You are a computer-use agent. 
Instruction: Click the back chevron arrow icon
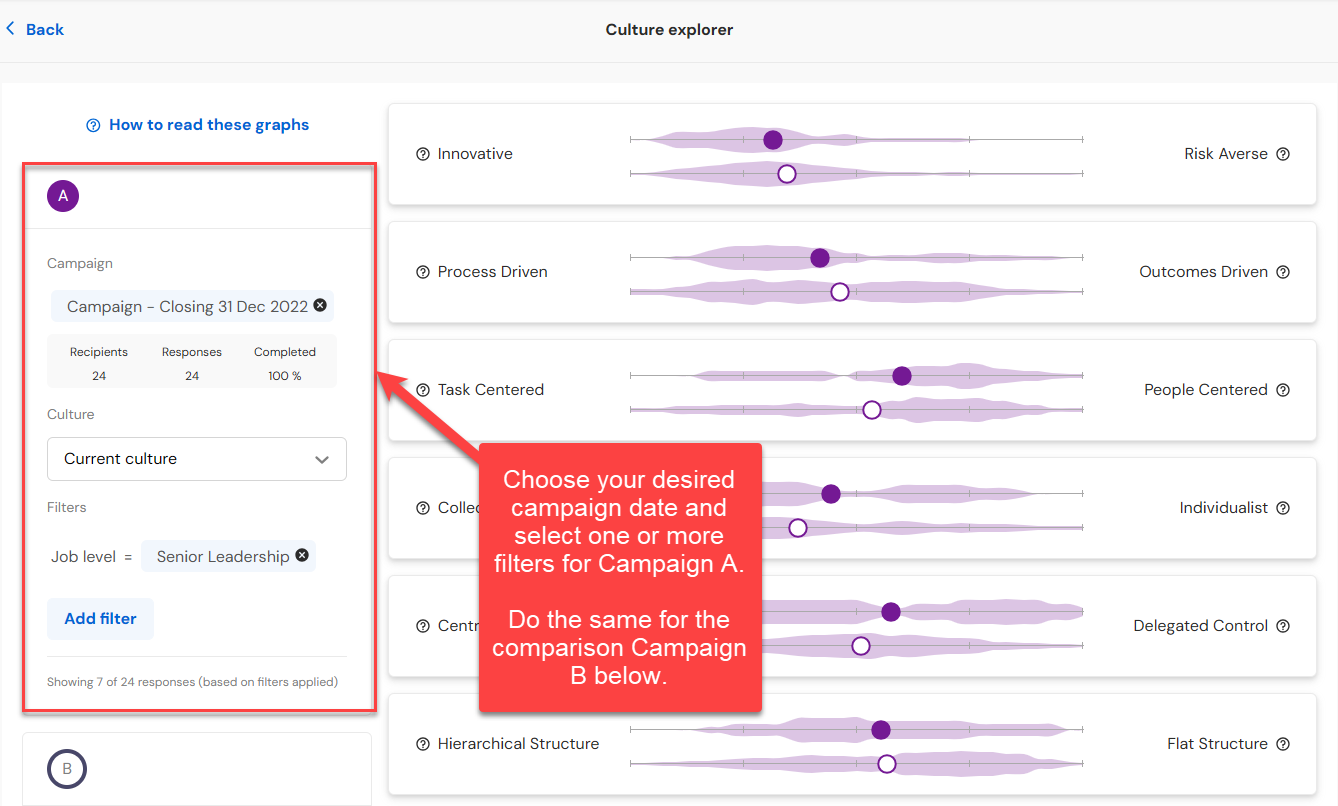point(11,29)
